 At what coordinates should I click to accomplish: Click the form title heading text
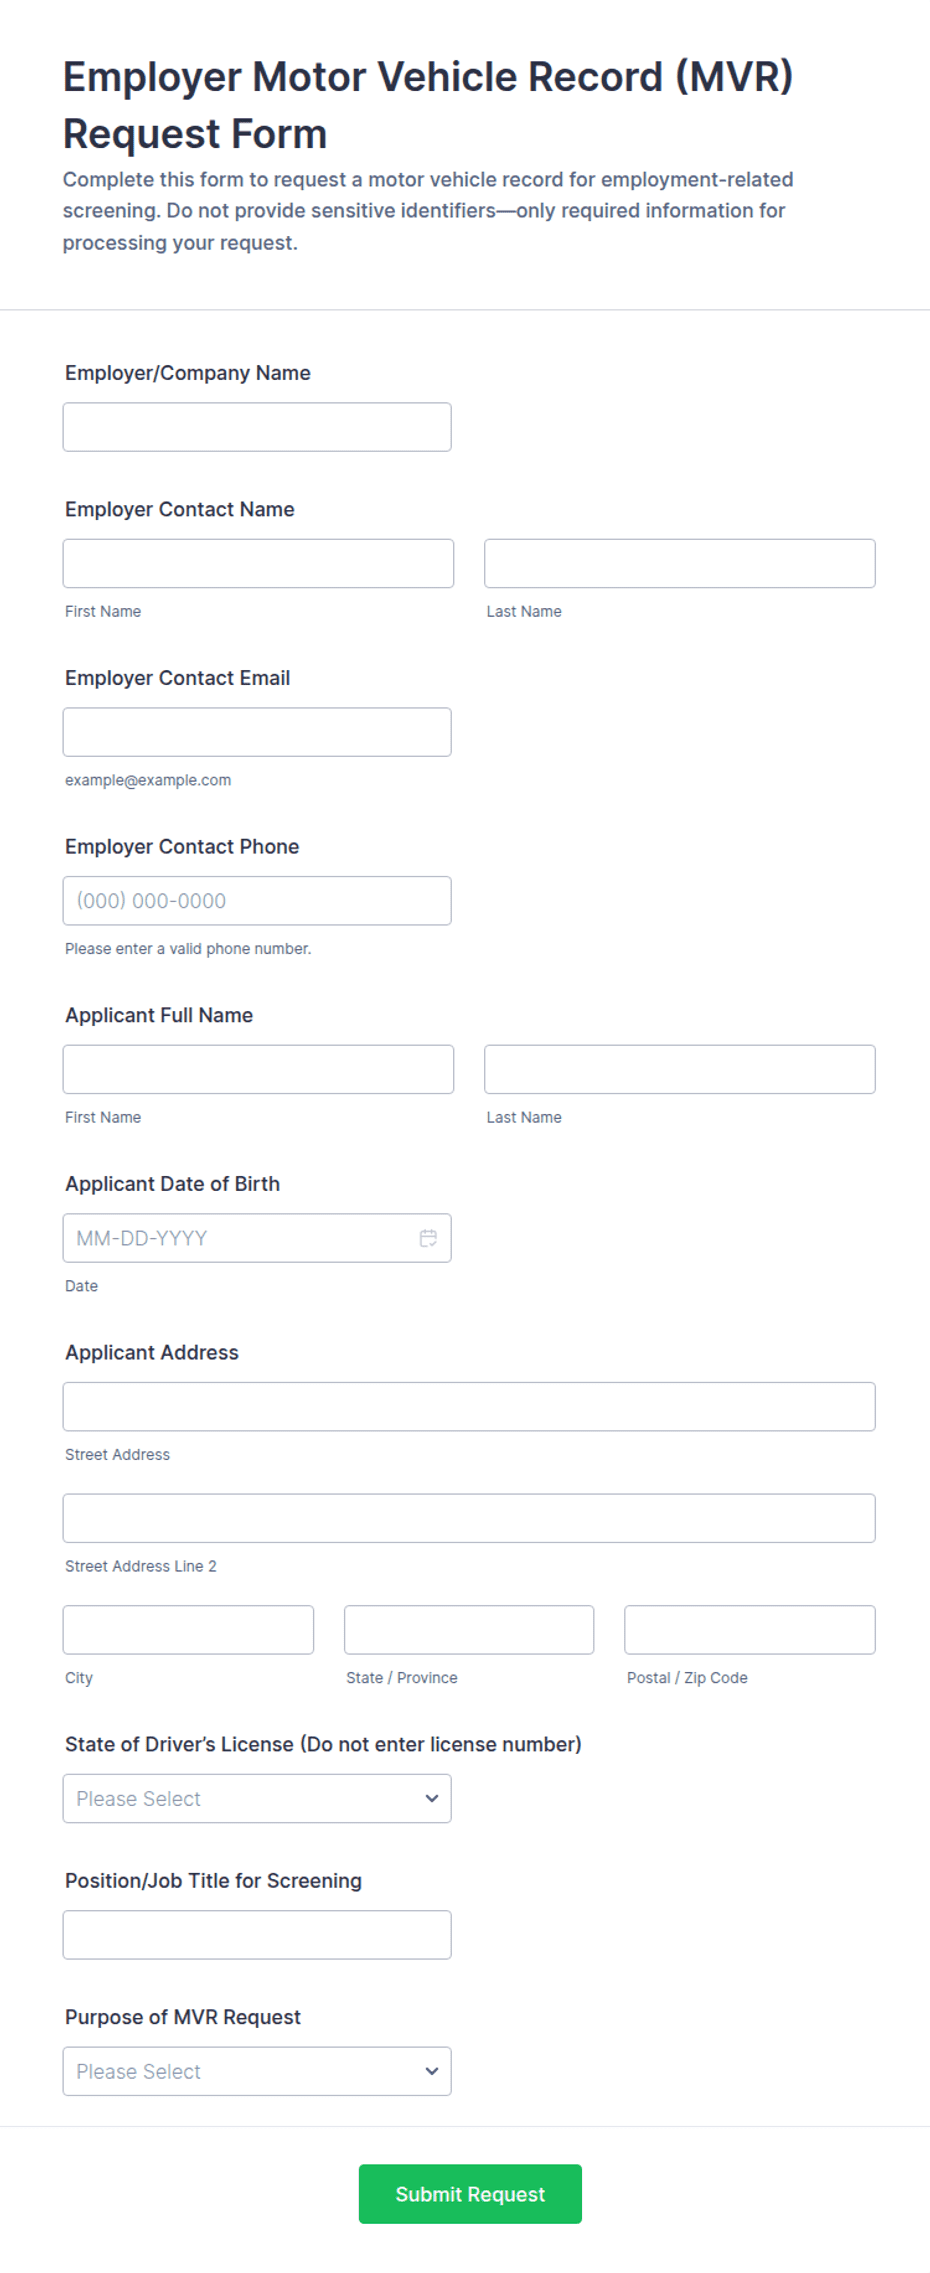click(428, 105)
